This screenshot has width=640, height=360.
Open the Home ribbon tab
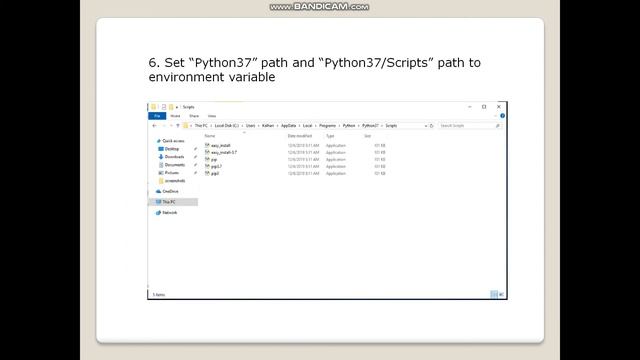pos(175,116)
